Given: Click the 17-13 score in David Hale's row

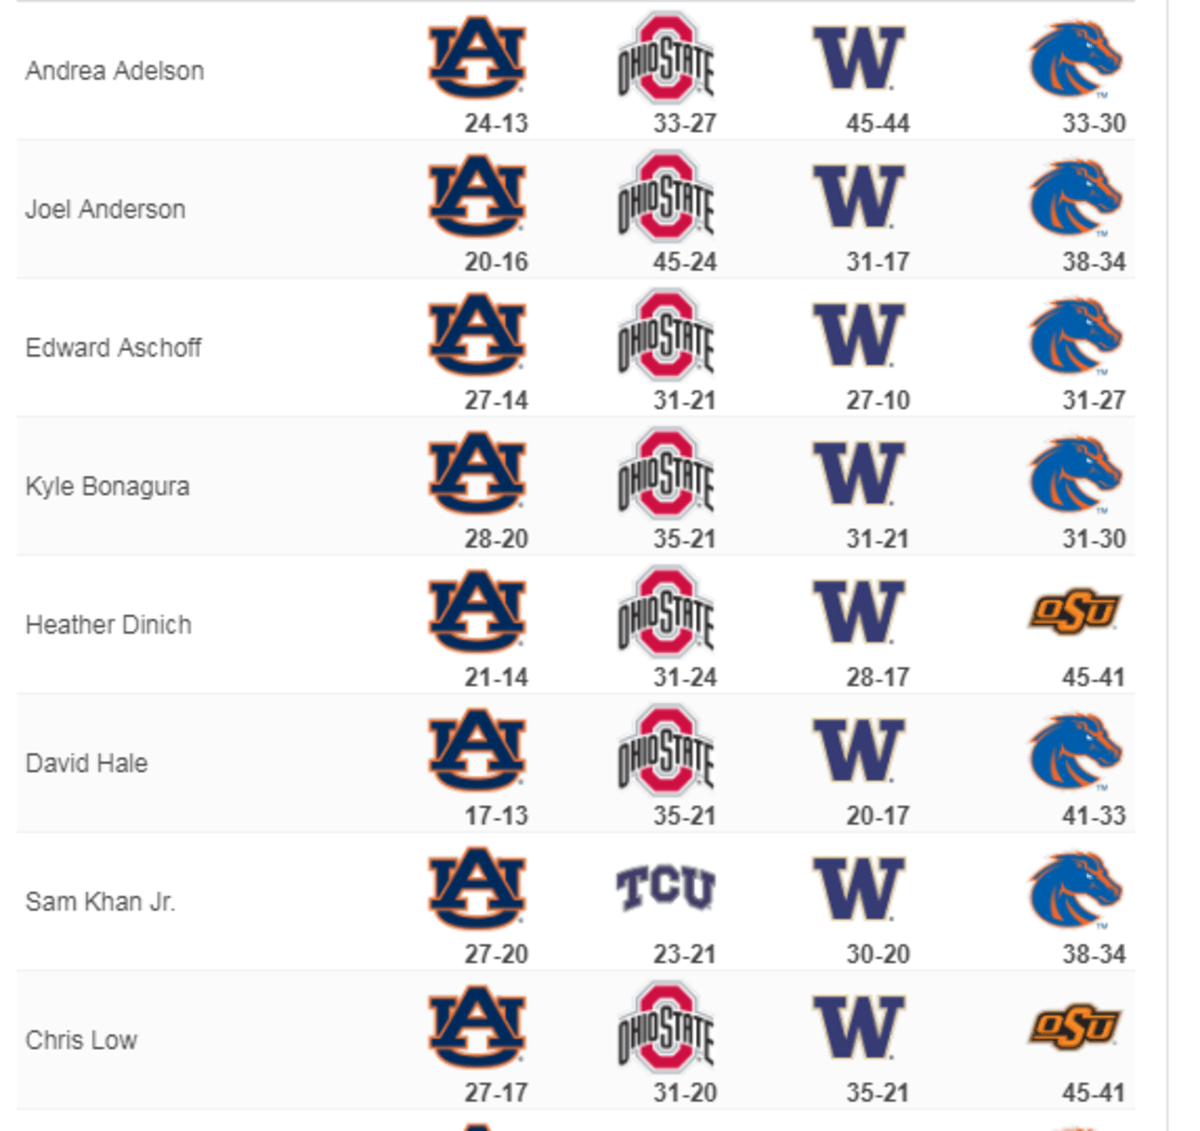Looking at the screenshot, I should (496, 816).
